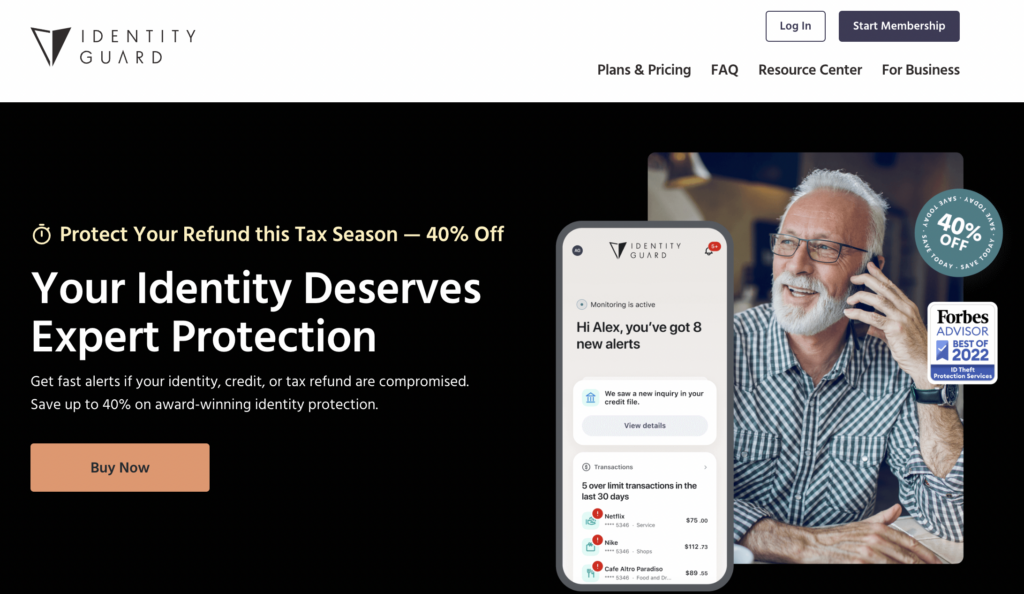
Task: Go to the FAQ page
Action: (x=724, y=70)
